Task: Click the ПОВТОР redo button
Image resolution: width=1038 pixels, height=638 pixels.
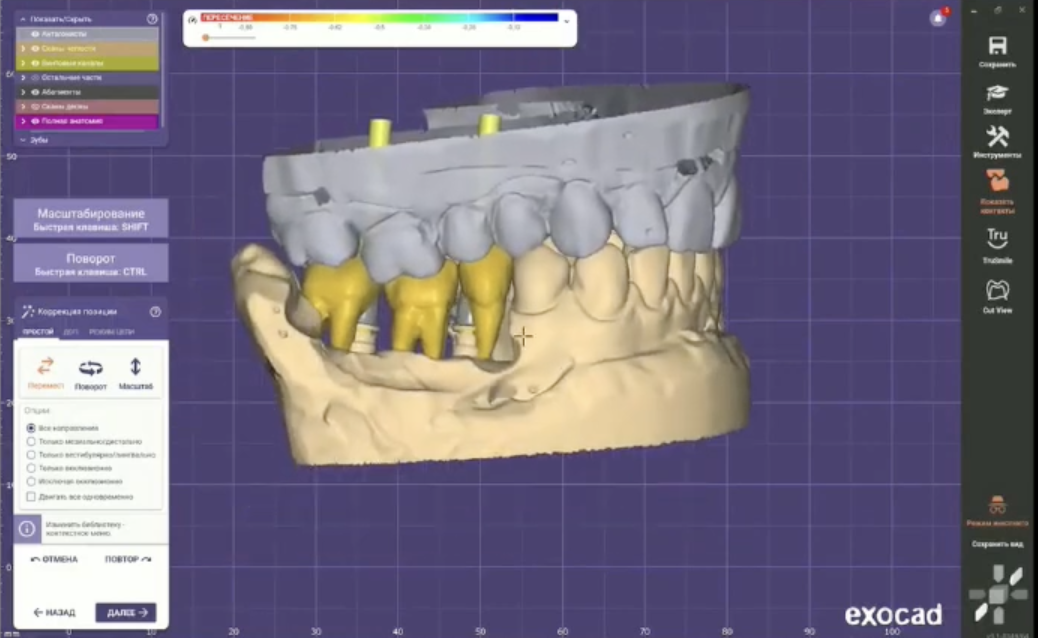Action: tap(128, 559)
